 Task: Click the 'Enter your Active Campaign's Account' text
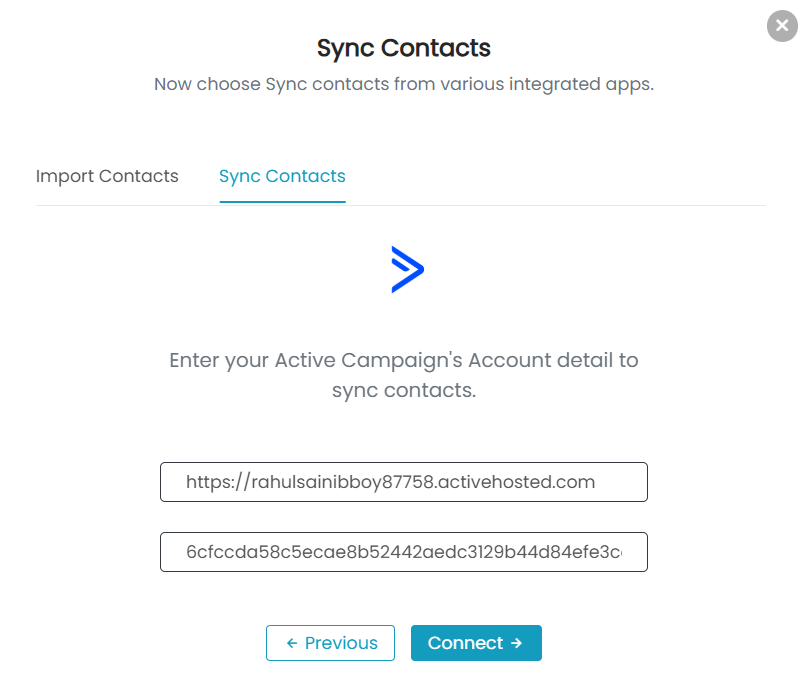404,360
